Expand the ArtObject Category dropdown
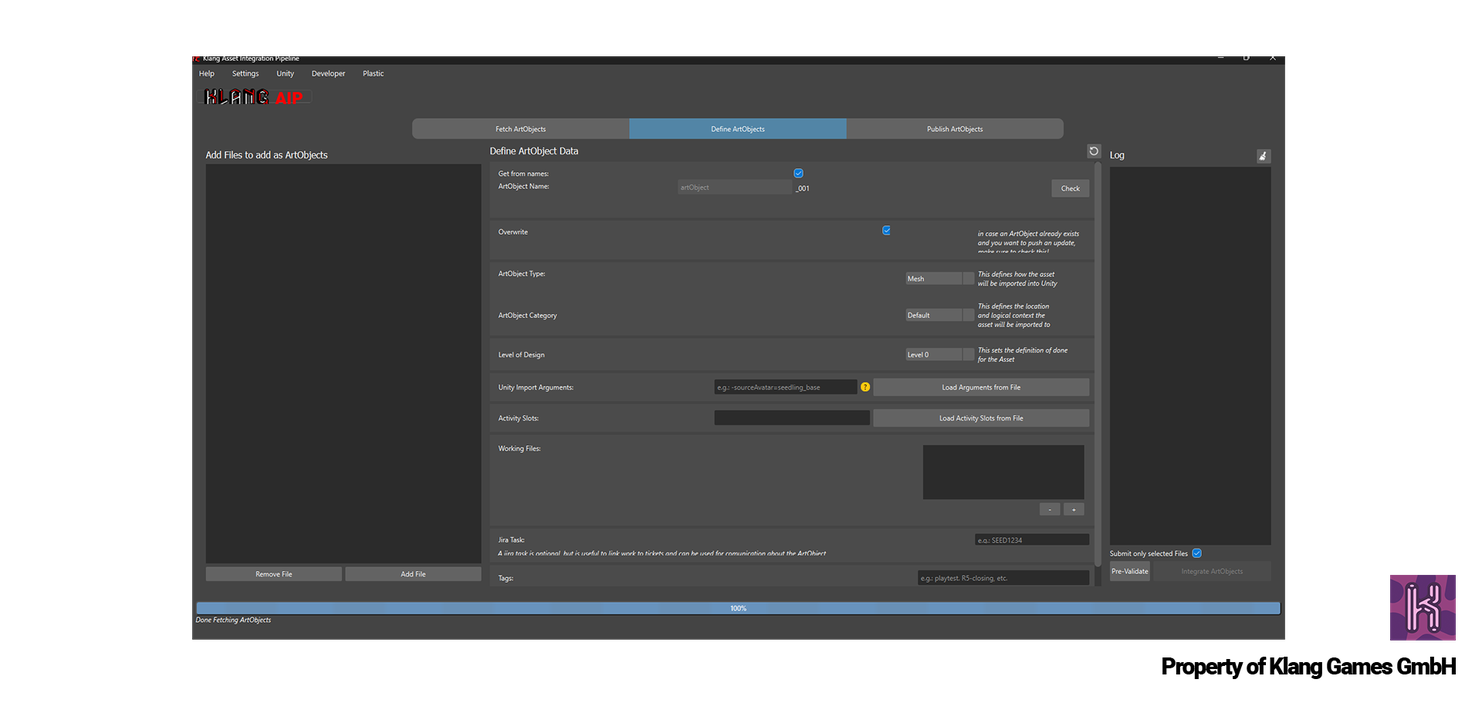Image resolution: width=1482 pixels, height=703 pixels. coord(939,315)
